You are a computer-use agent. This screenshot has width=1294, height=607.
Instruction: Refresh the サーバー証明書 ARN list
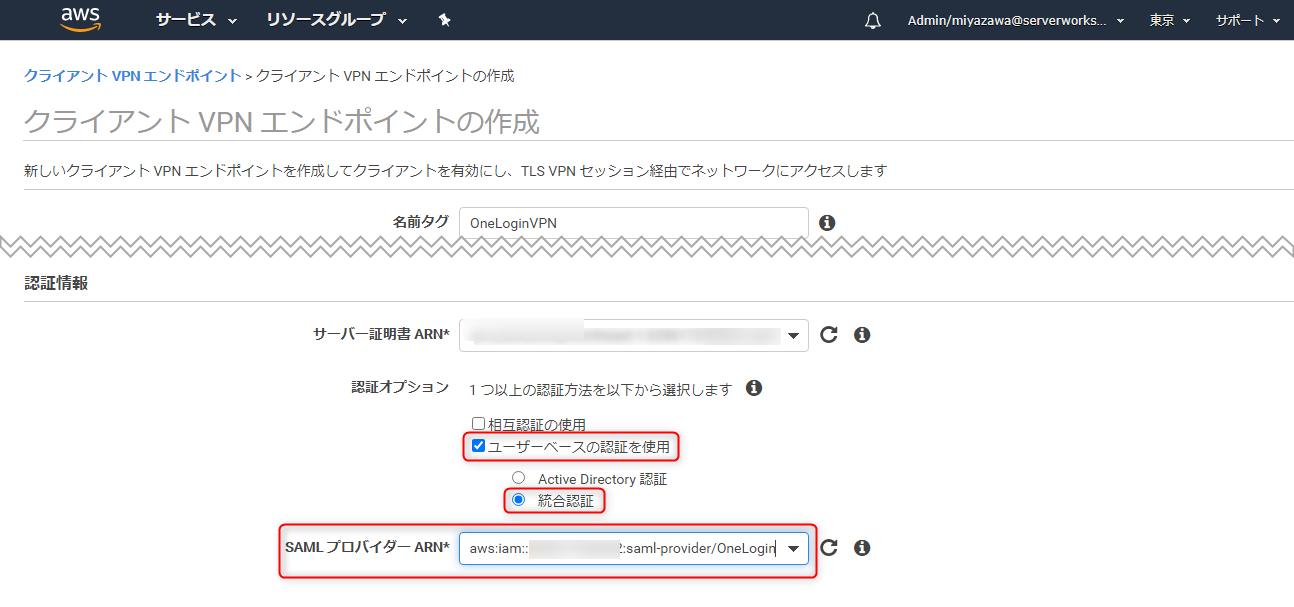tap(828, 335)
